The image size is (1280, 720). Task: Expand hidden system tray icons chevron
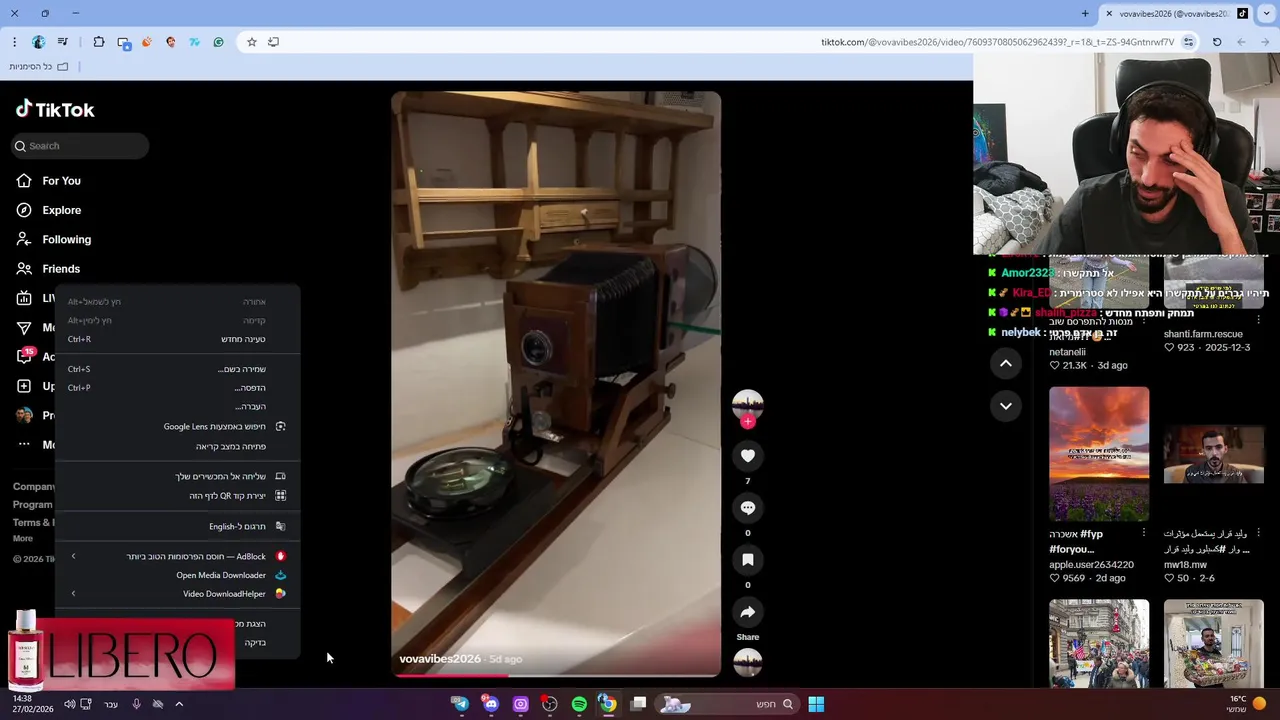[179, 704]
